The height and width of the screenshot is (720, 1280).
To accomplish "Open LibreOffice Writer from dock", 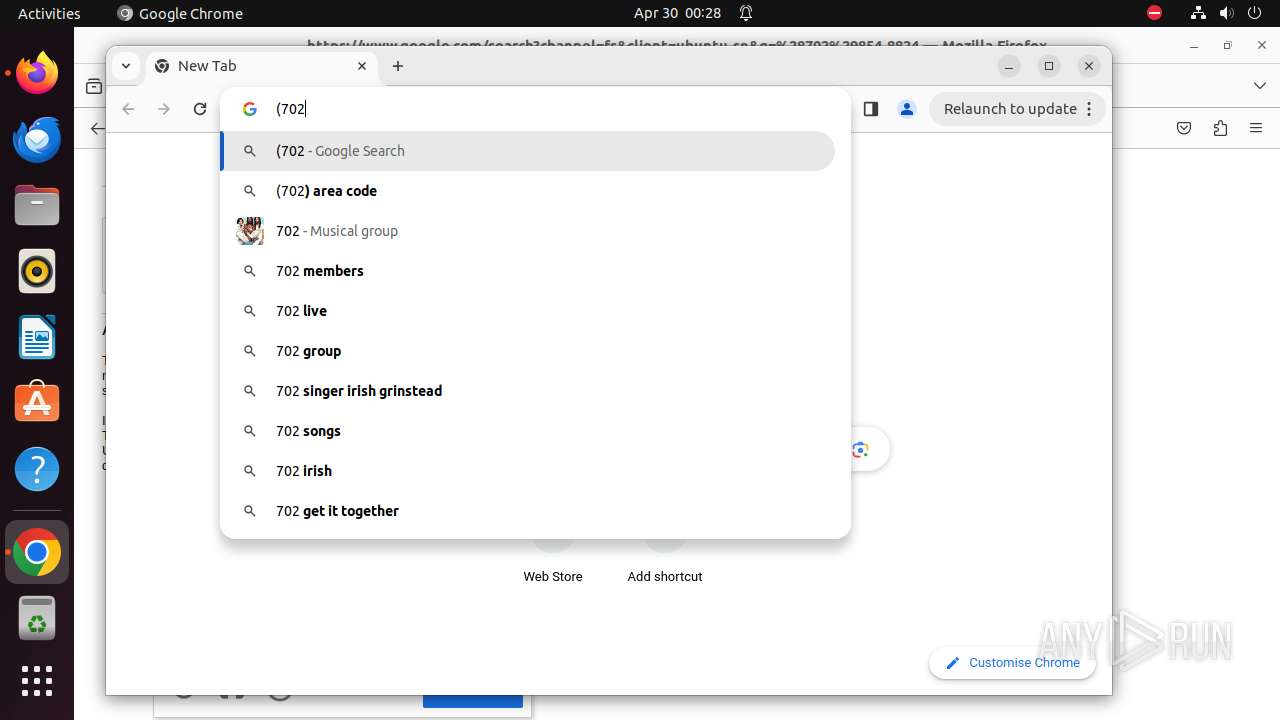I will coord(37,337).
